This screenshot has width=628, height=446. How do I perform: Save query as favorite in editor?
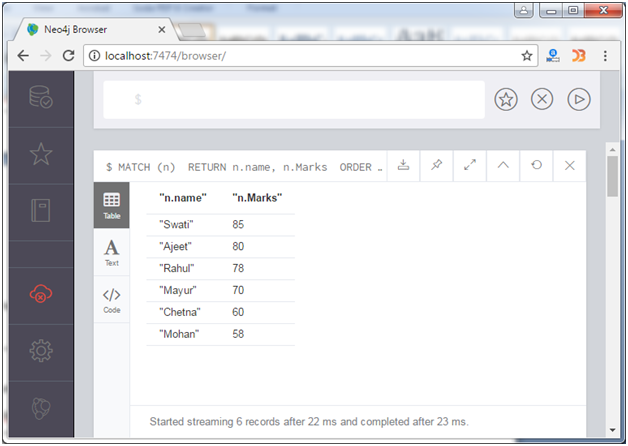point(506,100)
